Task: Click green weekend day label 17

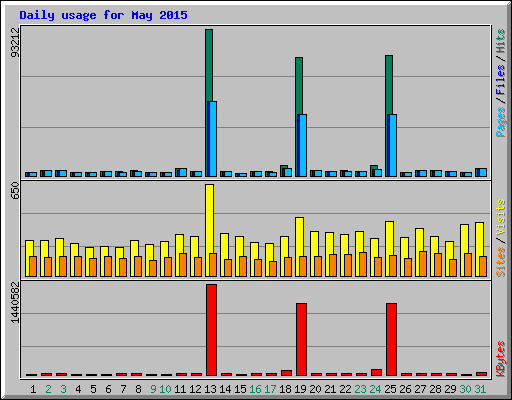Action: pyautogui.click(x=270, y=389)
